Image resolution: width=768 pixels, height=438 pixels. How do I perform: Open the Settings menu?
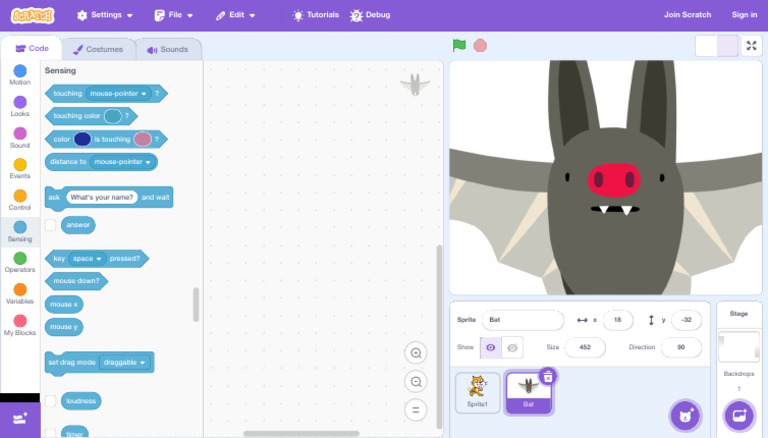coord(105,15)
